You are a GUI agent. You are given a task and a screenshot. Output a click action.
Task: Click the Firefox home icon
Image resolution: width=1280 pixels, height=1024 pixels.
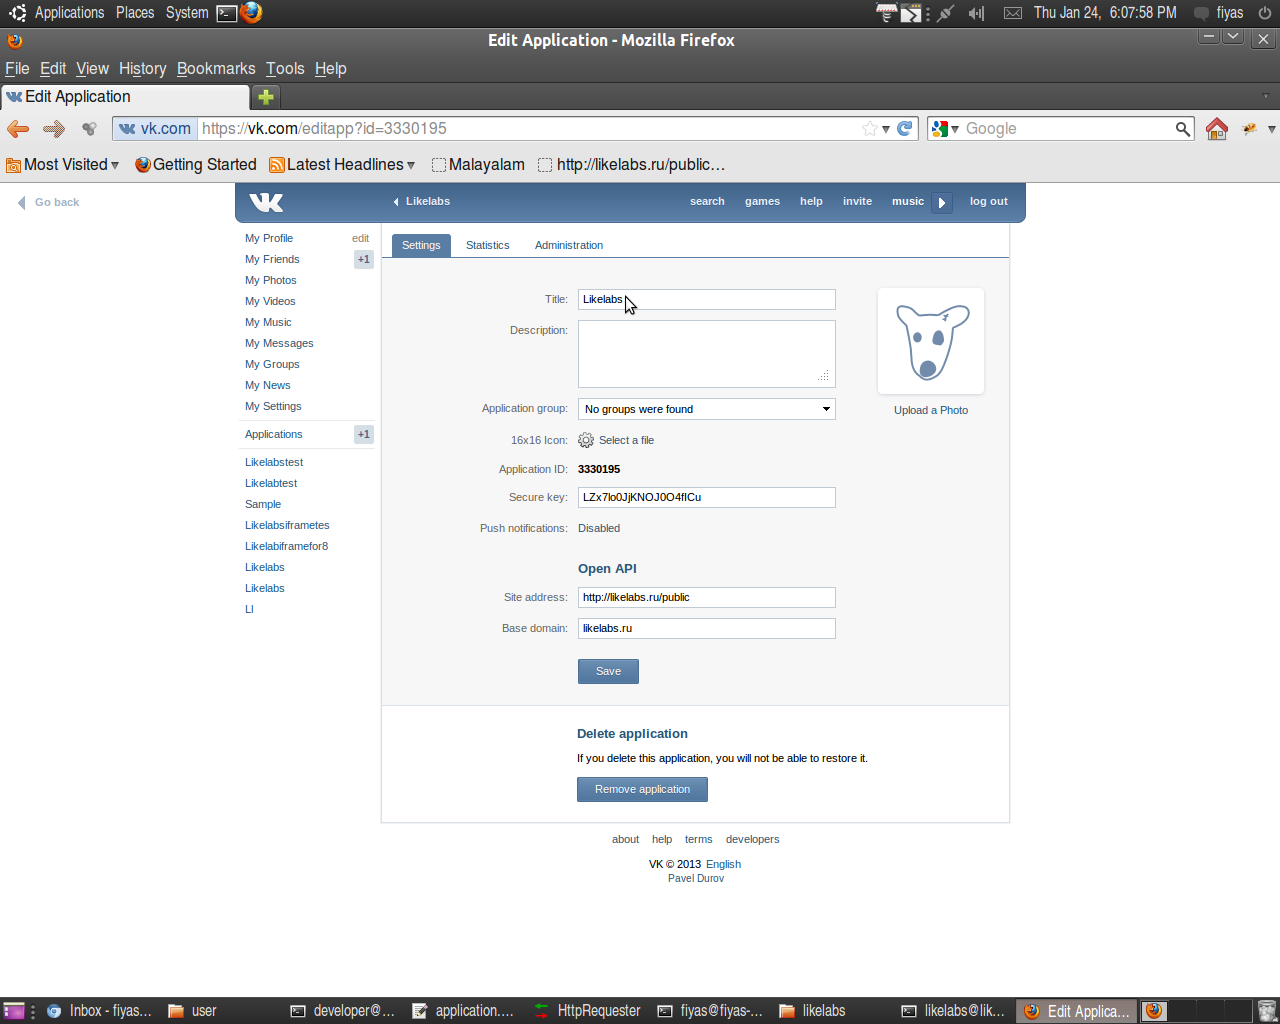click(1216, 129)
